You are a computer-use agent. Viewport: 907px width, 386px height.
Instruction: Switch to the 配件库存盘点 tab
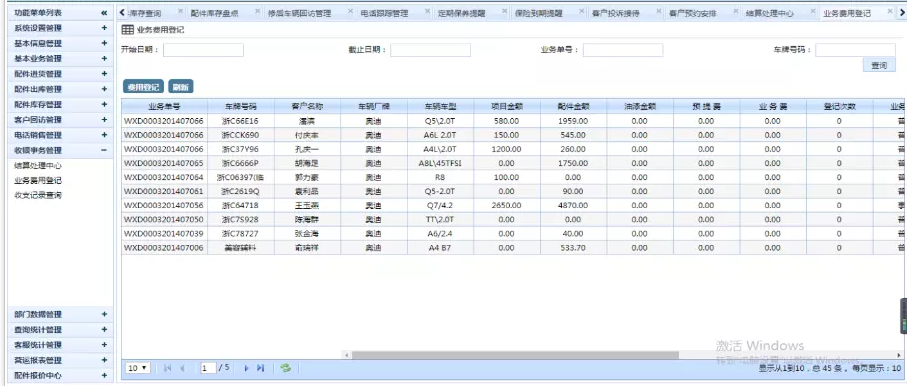pos(215,13)
